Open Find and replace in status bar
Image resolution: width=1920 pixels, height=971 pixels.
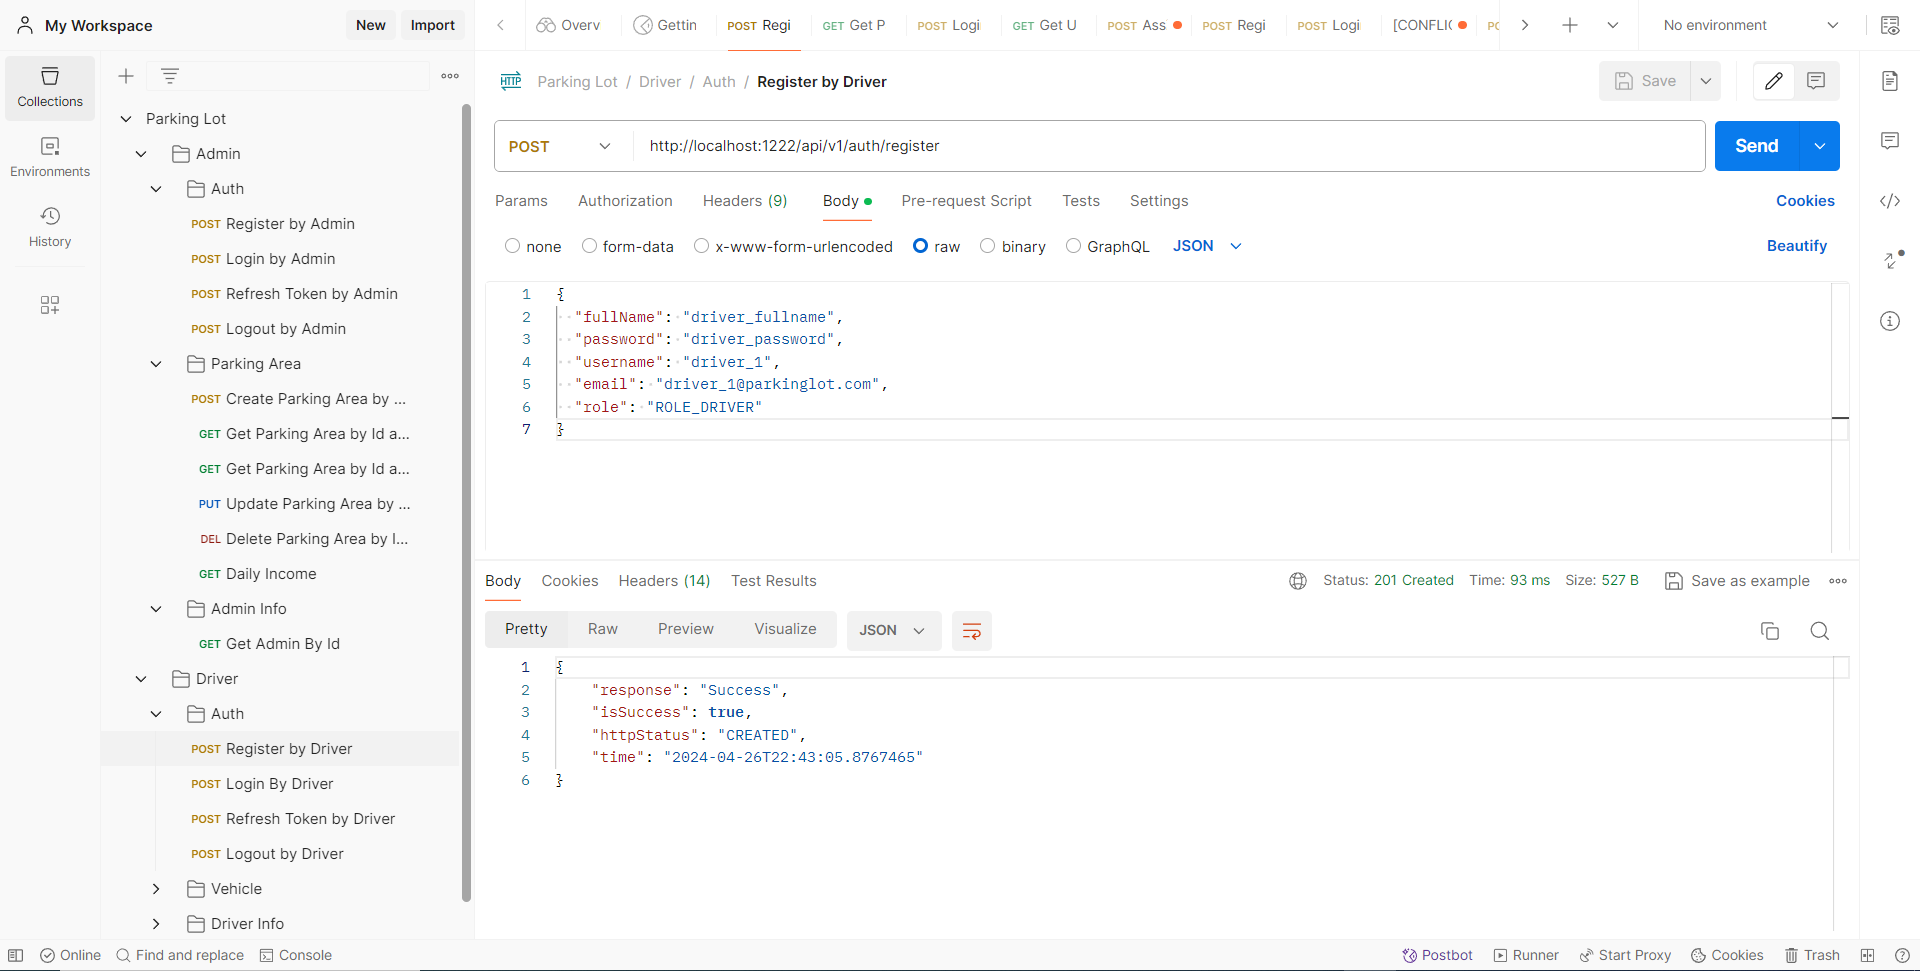point(180,955)
